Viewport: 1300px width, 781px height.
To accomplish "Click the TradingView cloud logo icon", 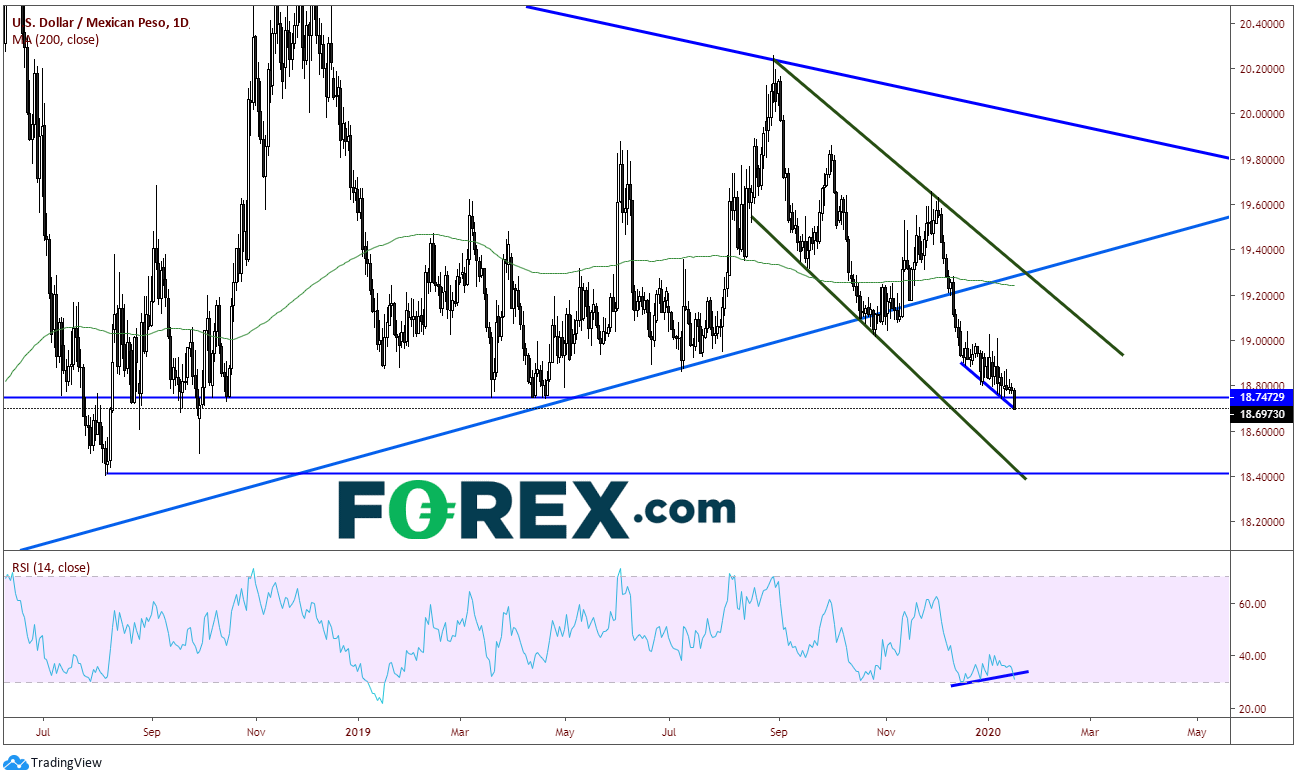I will [16, 763].
